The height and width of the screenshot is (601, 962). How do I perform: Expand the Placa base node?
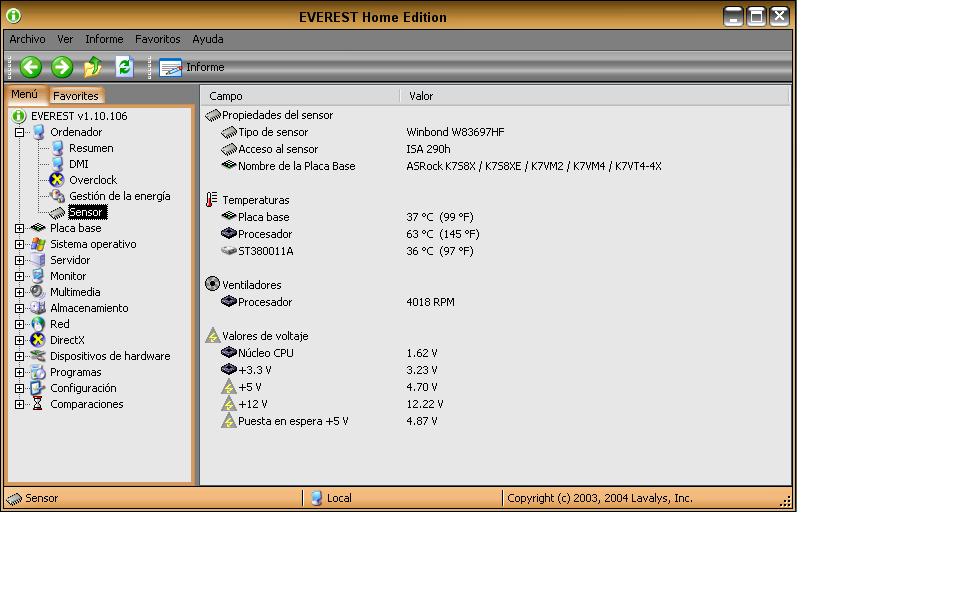tap(20, 228)
